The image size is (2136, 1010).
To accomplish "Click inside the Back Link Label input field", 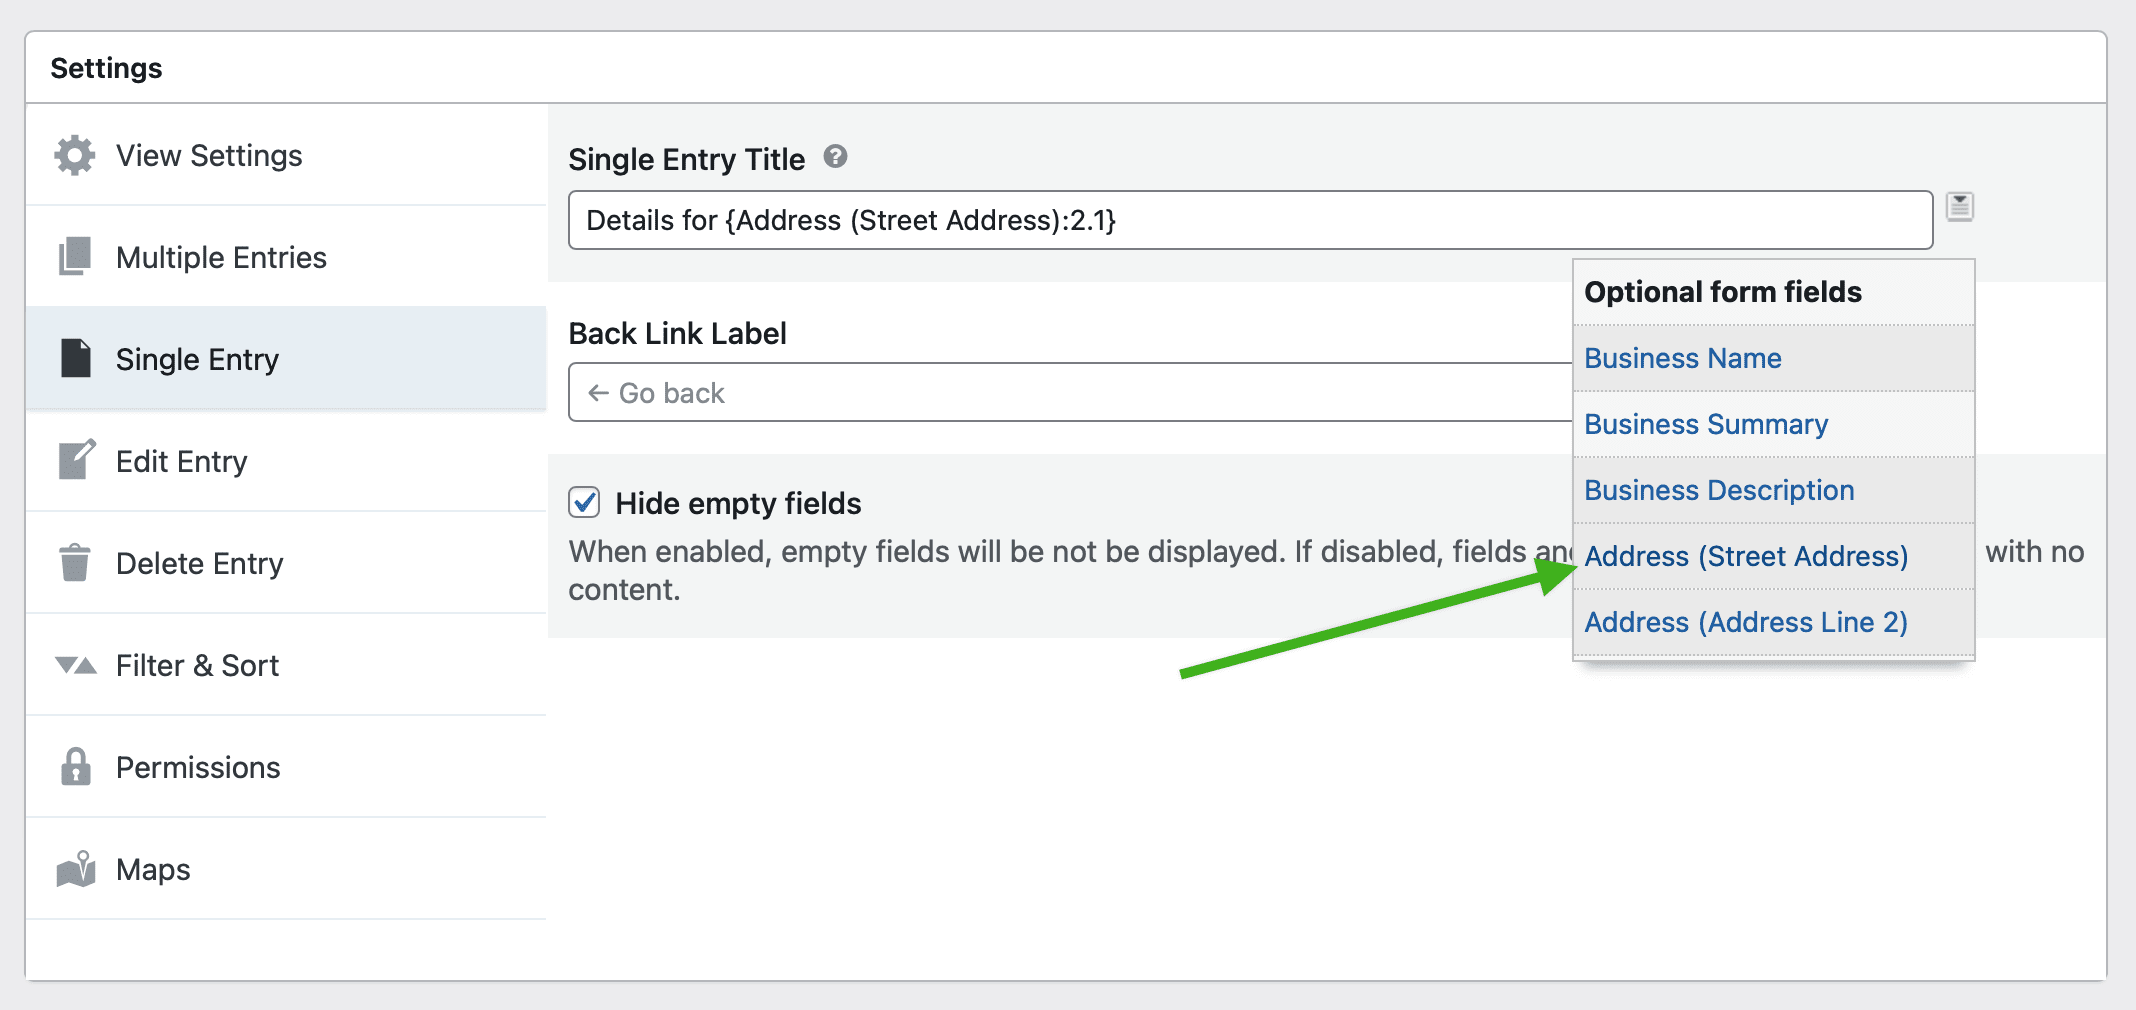I will (1000, 392).
